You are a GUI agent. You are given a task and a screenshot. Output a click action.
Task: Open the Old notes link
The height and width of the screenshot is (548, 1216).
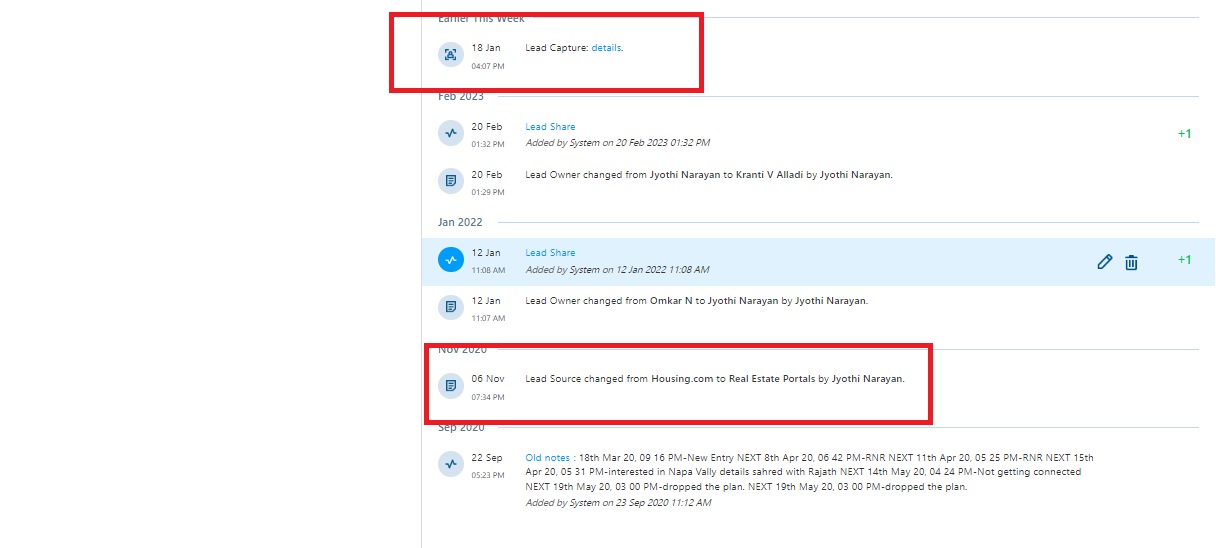click(548, 458)
